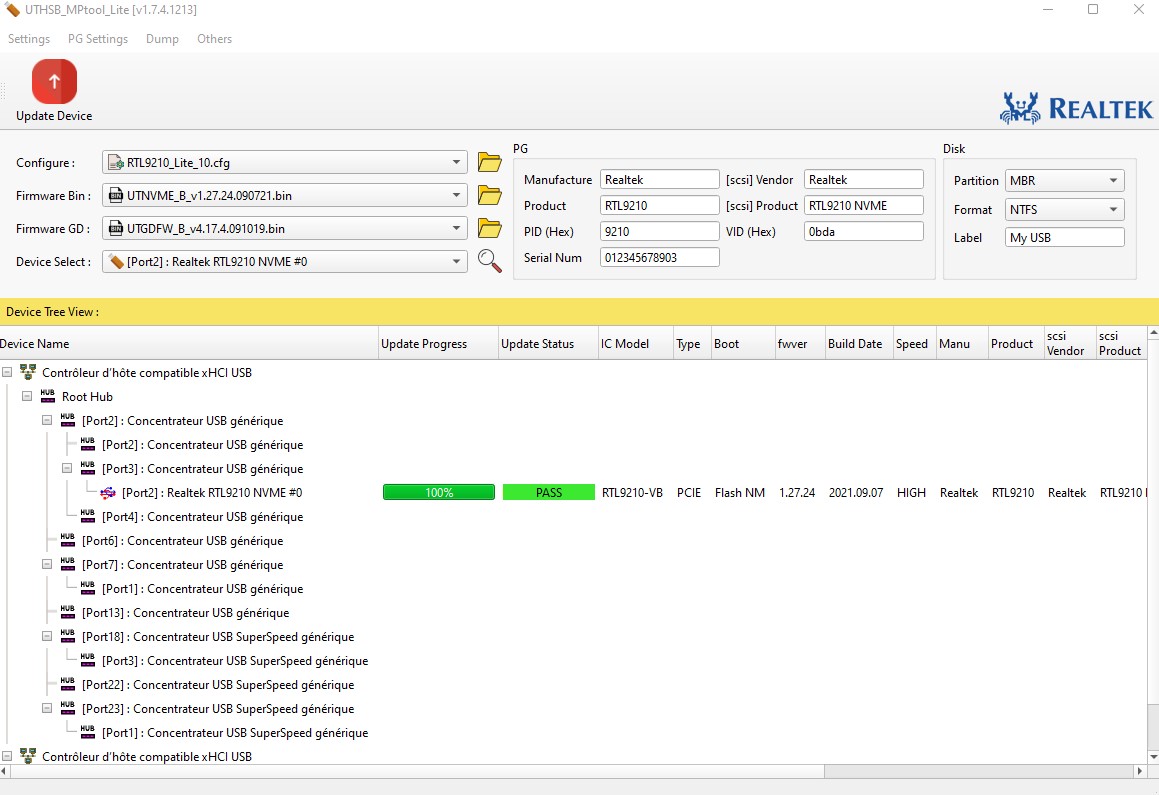
Task: Click the IC Model column header
Action: [x=635, y=344]
